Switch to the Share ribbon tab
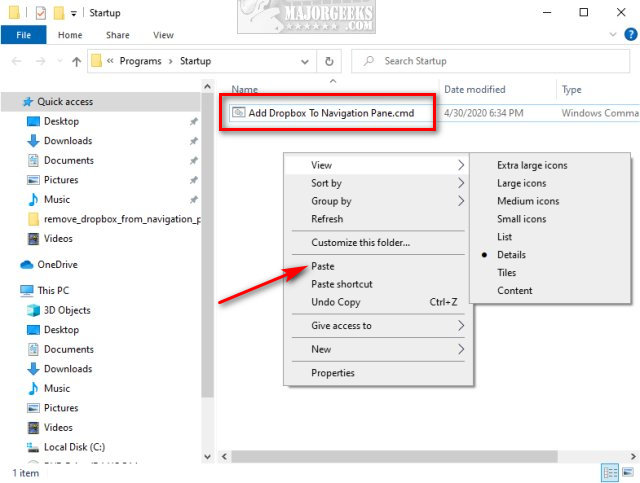The image size is (640, 483). (x=118, y=35)
